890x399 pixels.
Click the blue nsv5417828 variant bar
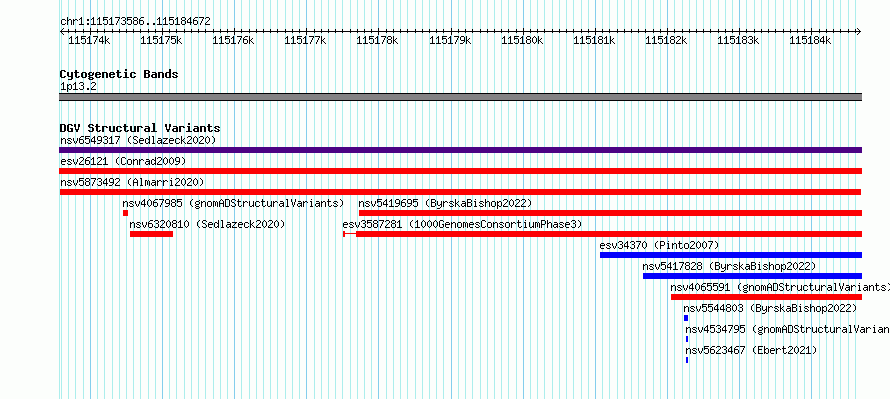click(x=753, y=276)
